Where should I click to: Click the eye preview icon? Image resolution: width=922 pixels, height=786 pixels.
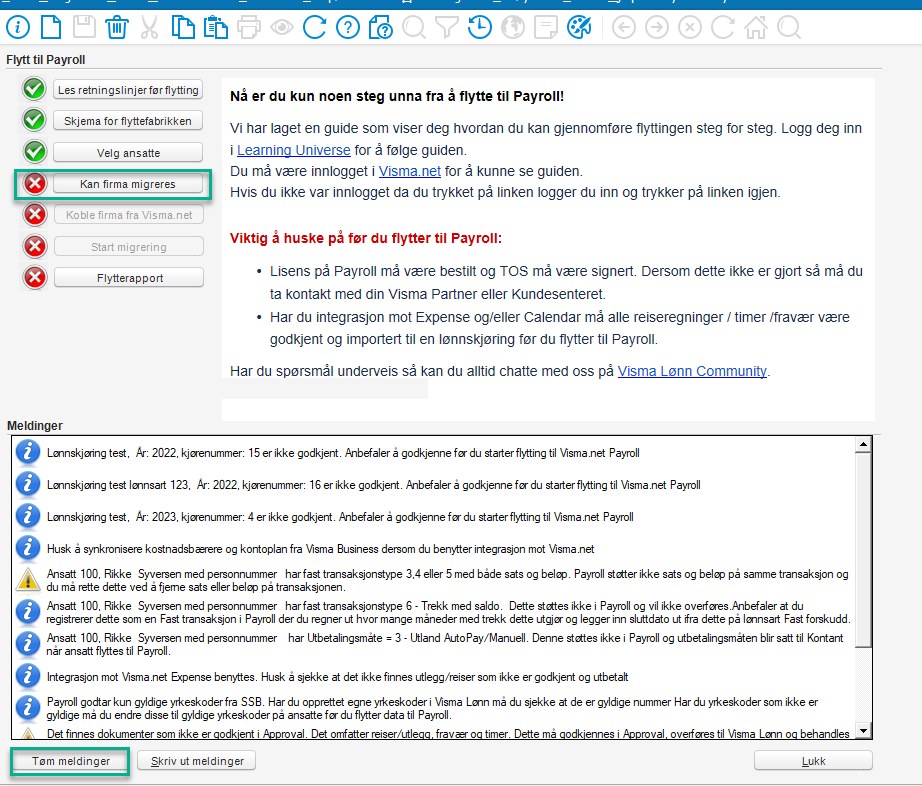tap(282, 27)
